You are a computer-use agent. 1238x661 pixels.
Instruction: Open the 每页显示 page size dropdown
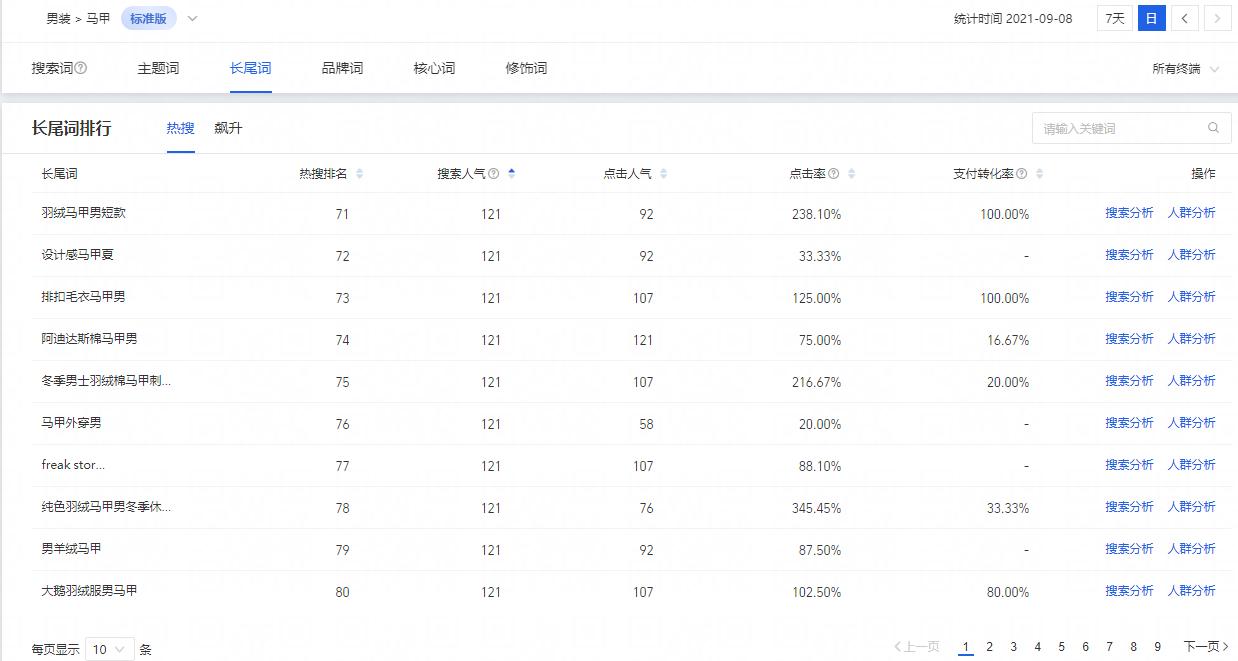point(108,649)
